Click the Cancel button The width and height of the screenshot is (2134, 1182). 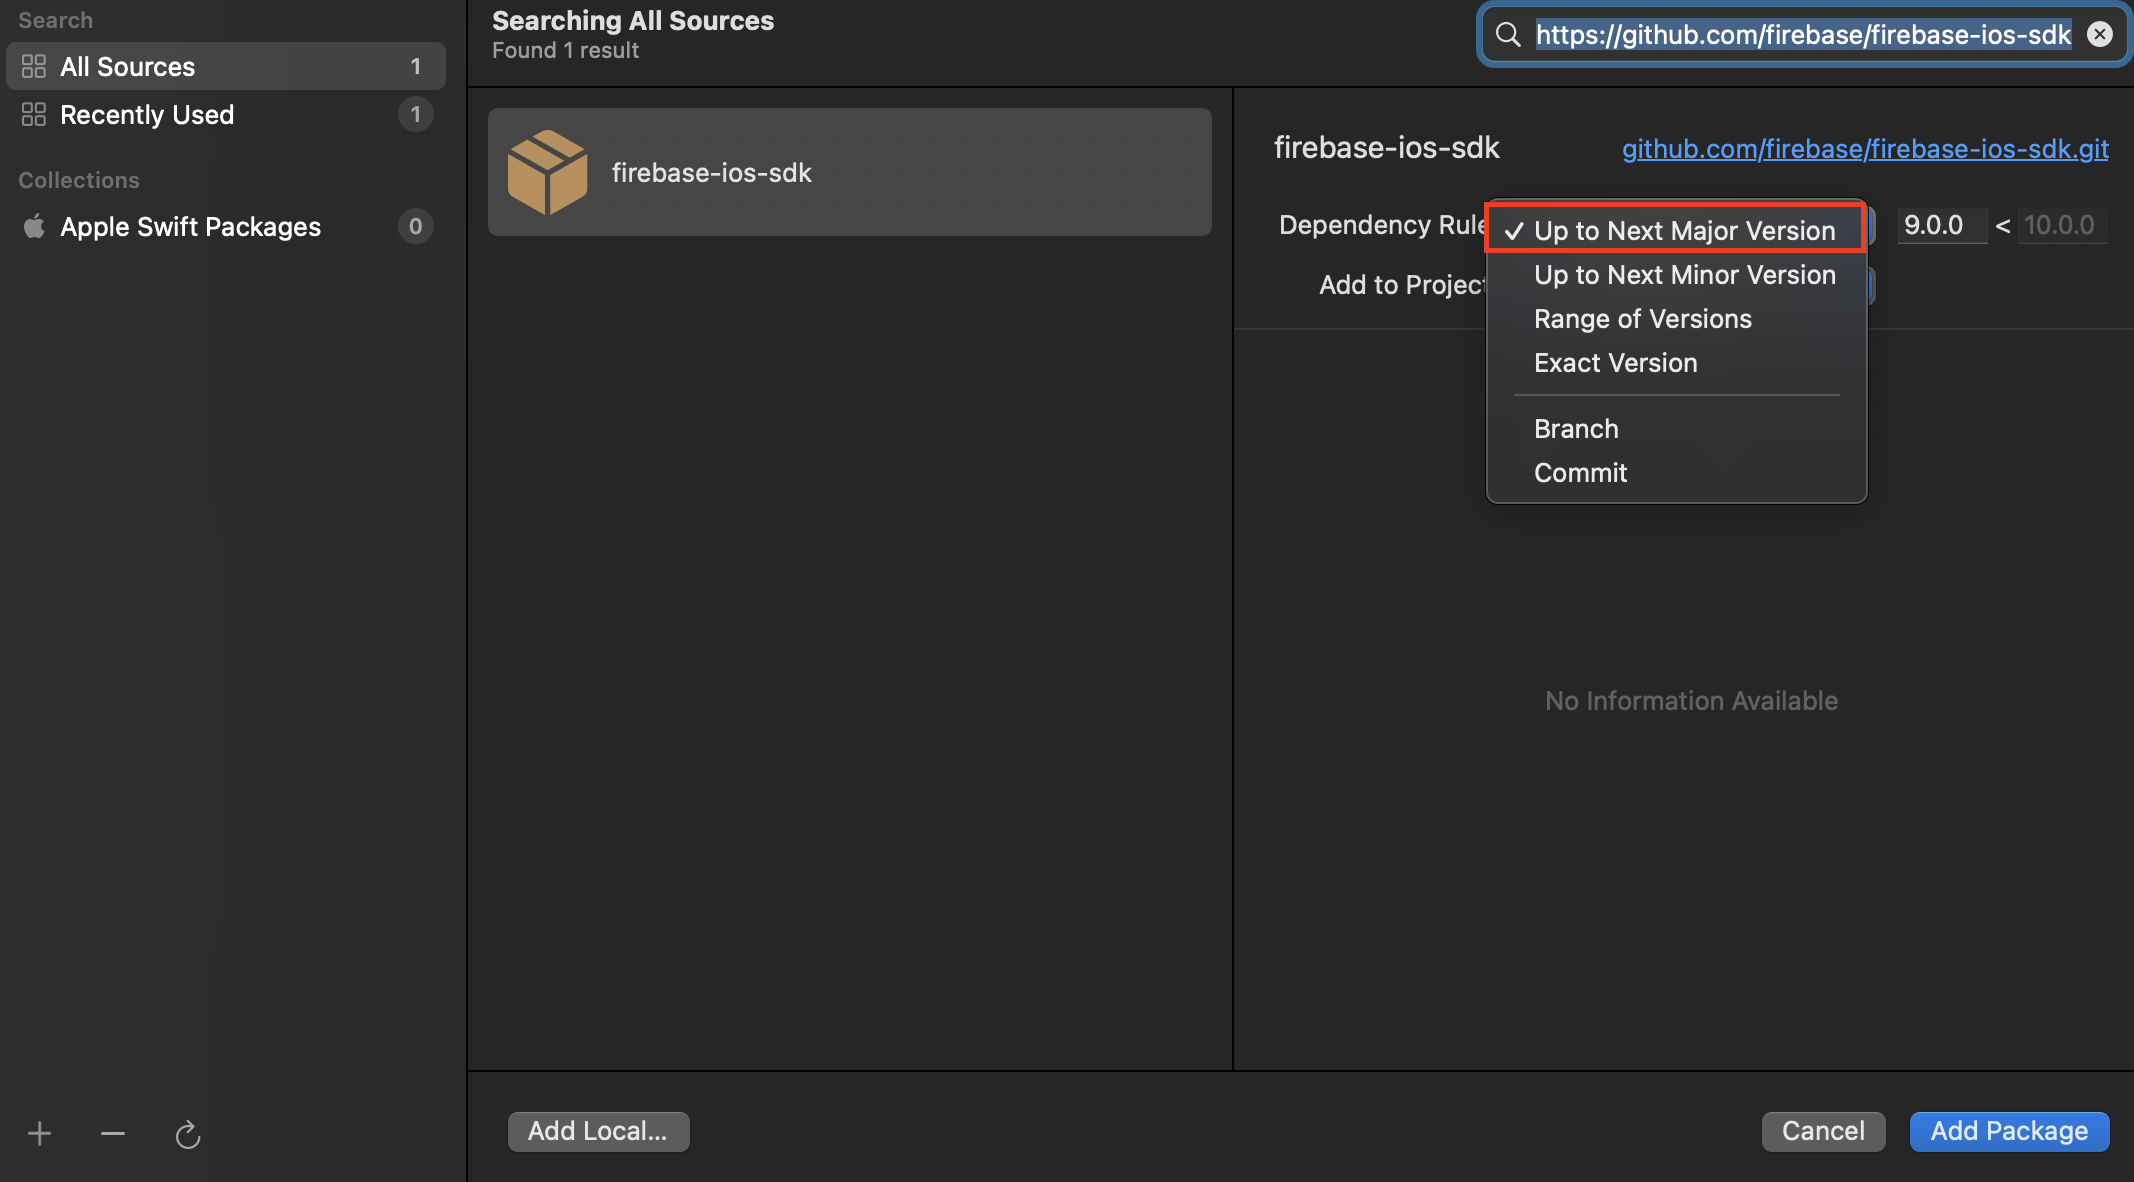[1823, 1131]
